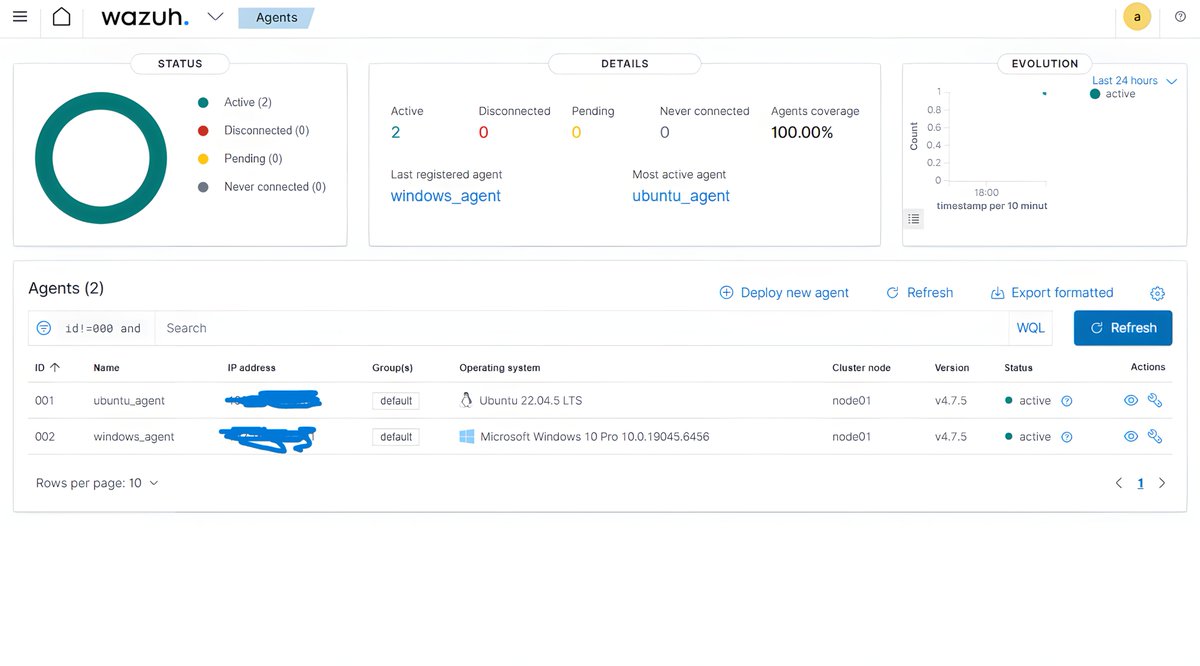
Task: Sort by Operating system column header
Action: (499, 367)
